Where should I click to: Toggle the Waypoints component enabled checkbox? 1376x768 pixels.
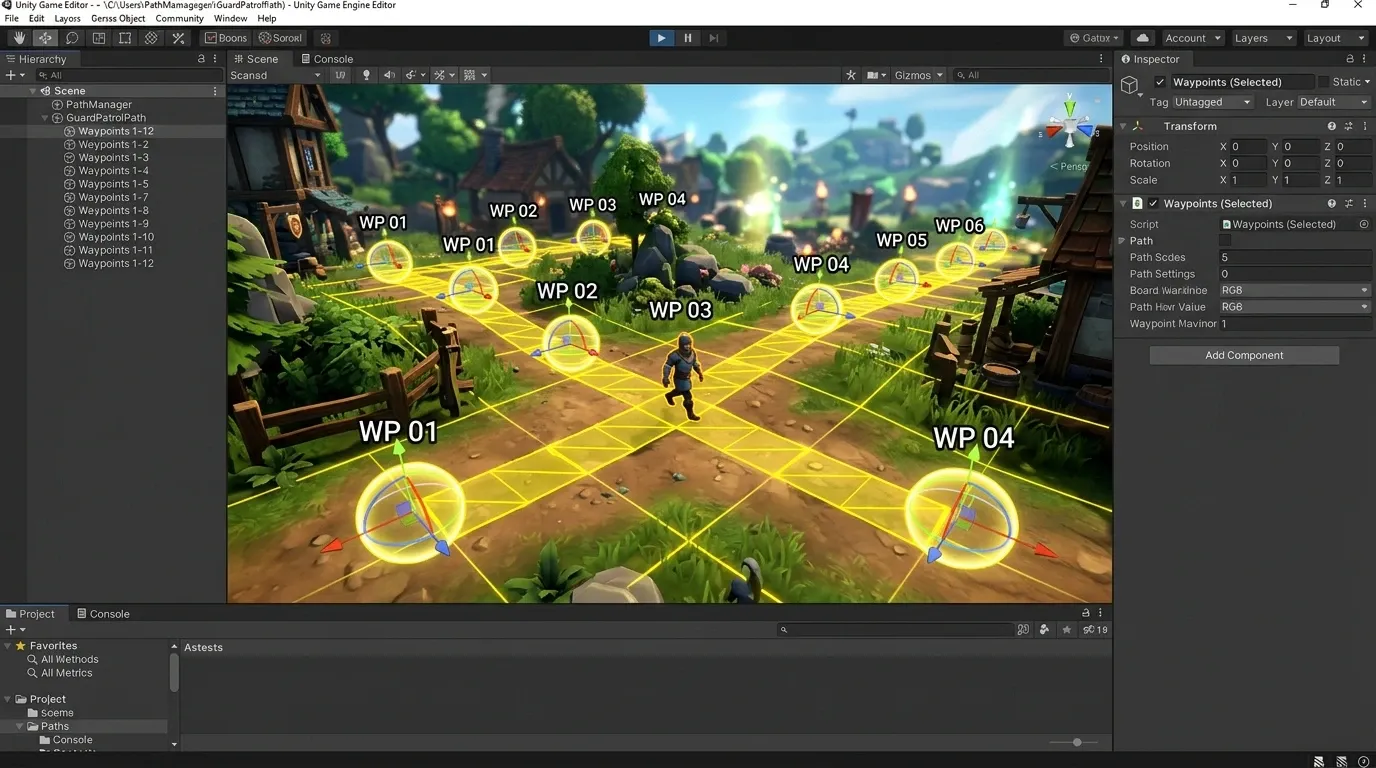click(x=1153, y=203)
